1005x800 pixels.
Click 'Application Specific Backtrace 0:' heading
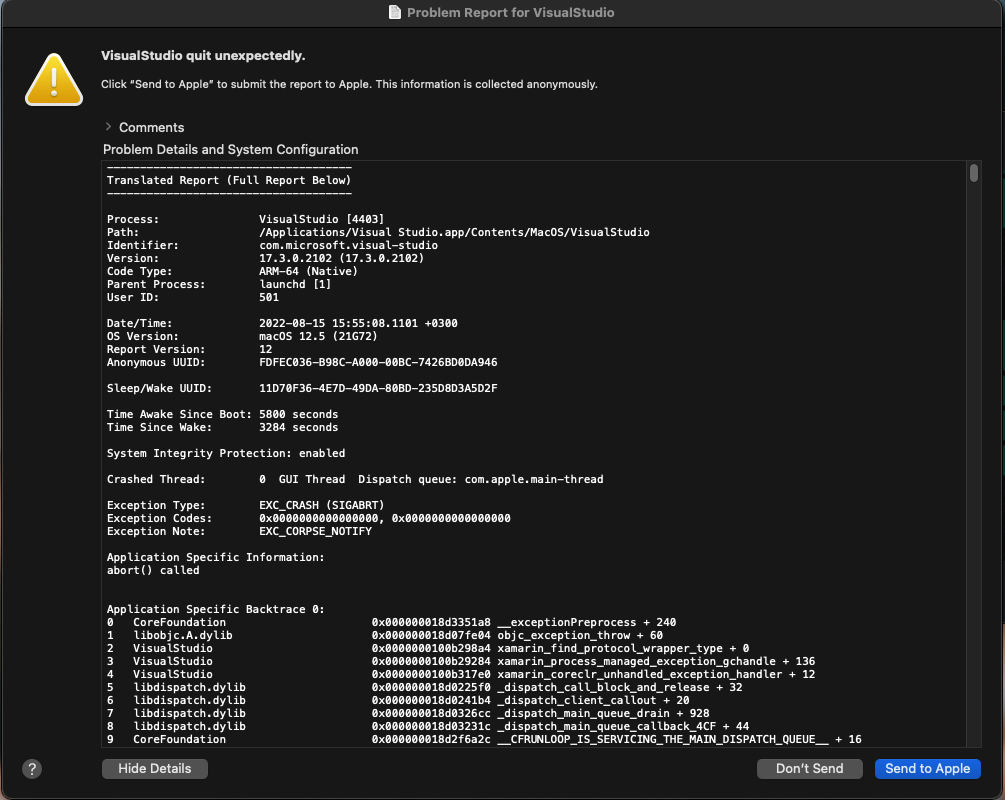215,609
